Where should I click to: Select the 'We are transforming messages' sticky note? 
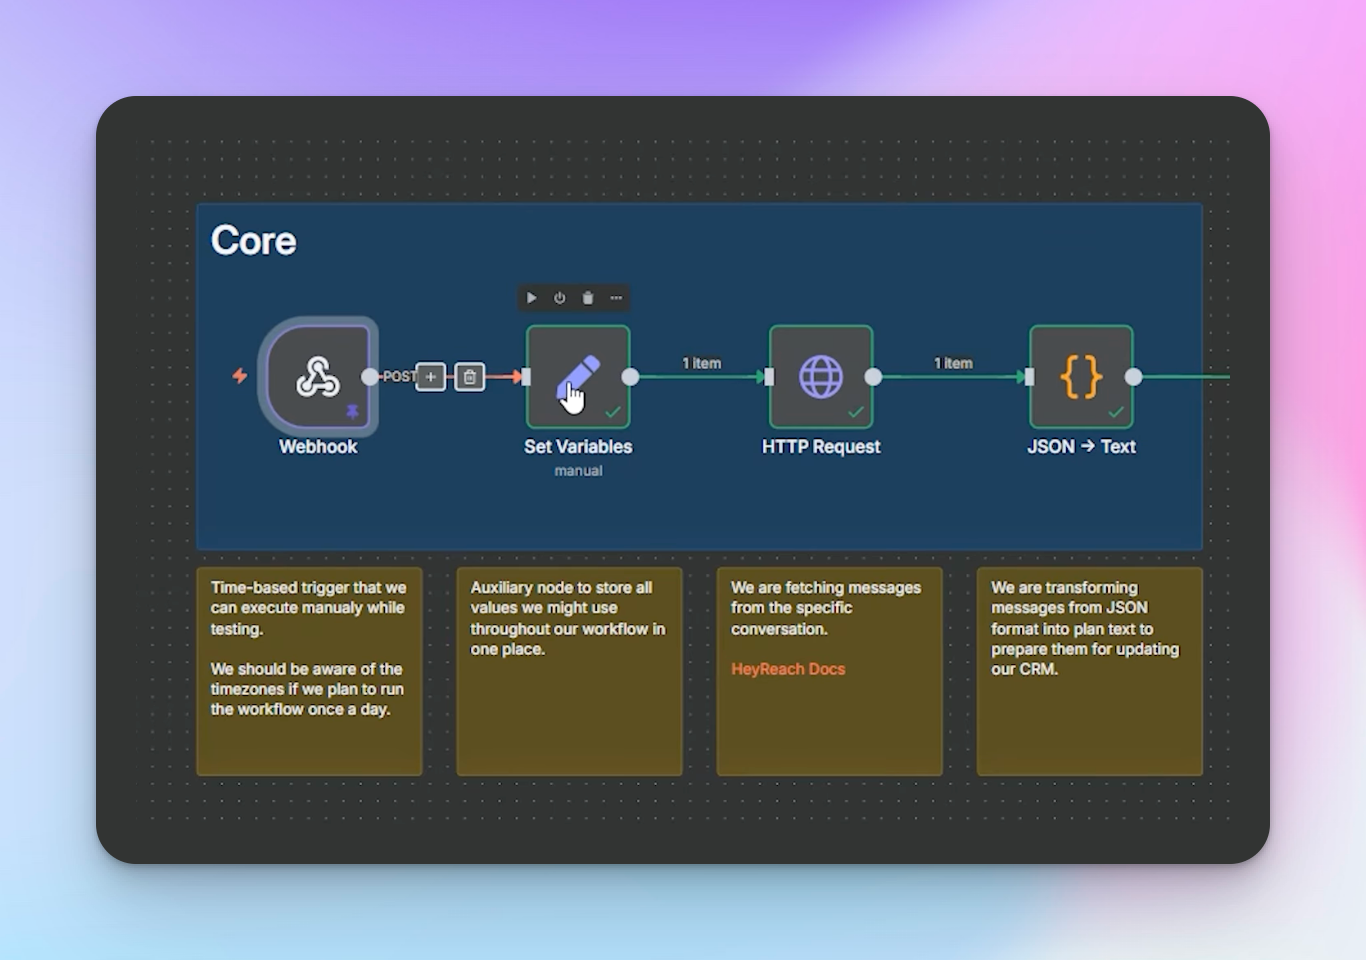pyautogui.click(x=1089, y=671)
